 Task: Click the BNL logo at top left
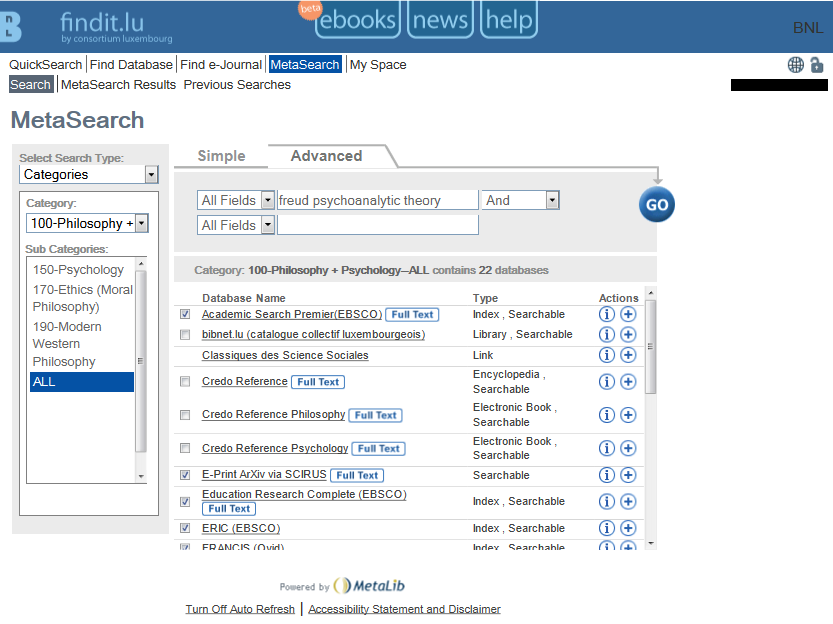11,26
